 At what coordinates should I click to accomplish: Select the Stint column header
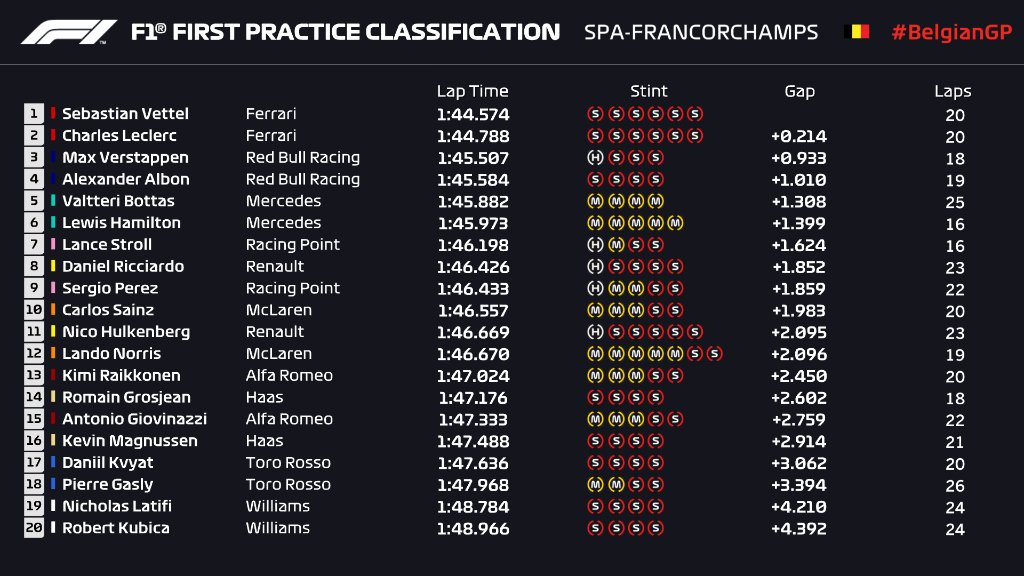tap(649, 91)
